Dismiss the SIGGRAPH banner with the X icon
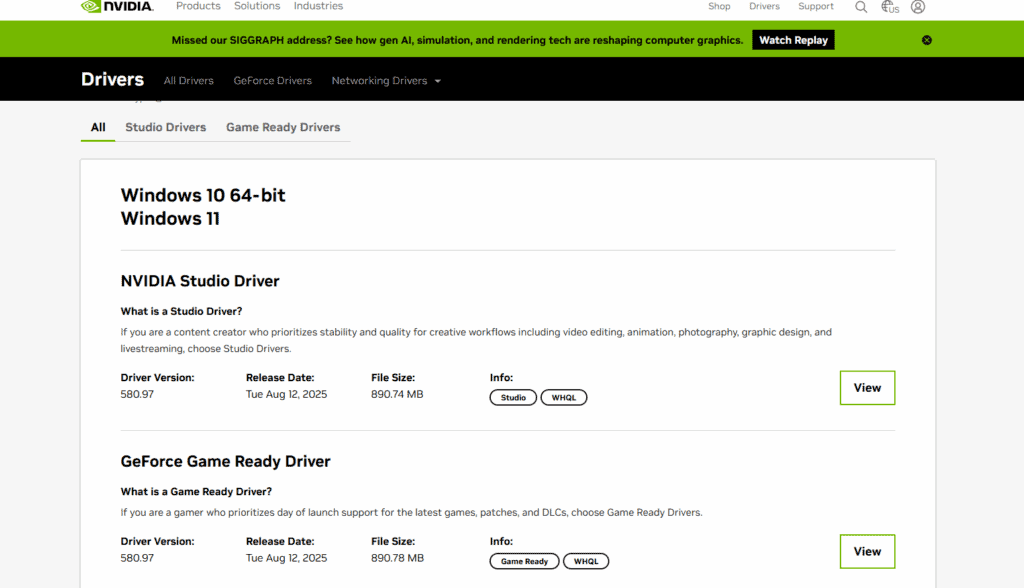This screenshot has height=588, width=1024. pos(926,40)
